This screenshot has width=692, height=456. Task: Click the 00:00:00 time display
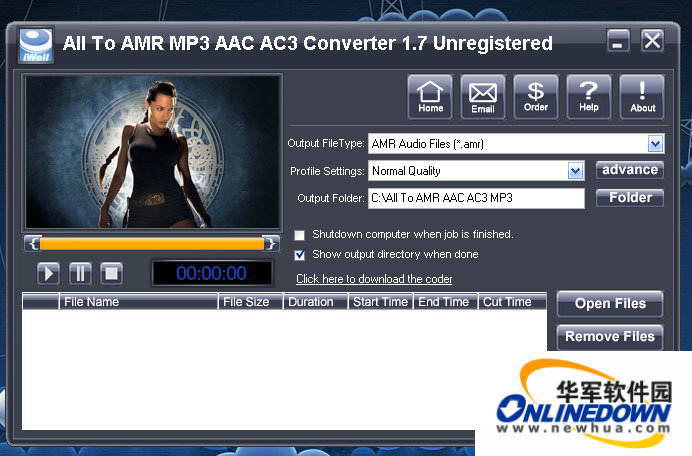211,274
